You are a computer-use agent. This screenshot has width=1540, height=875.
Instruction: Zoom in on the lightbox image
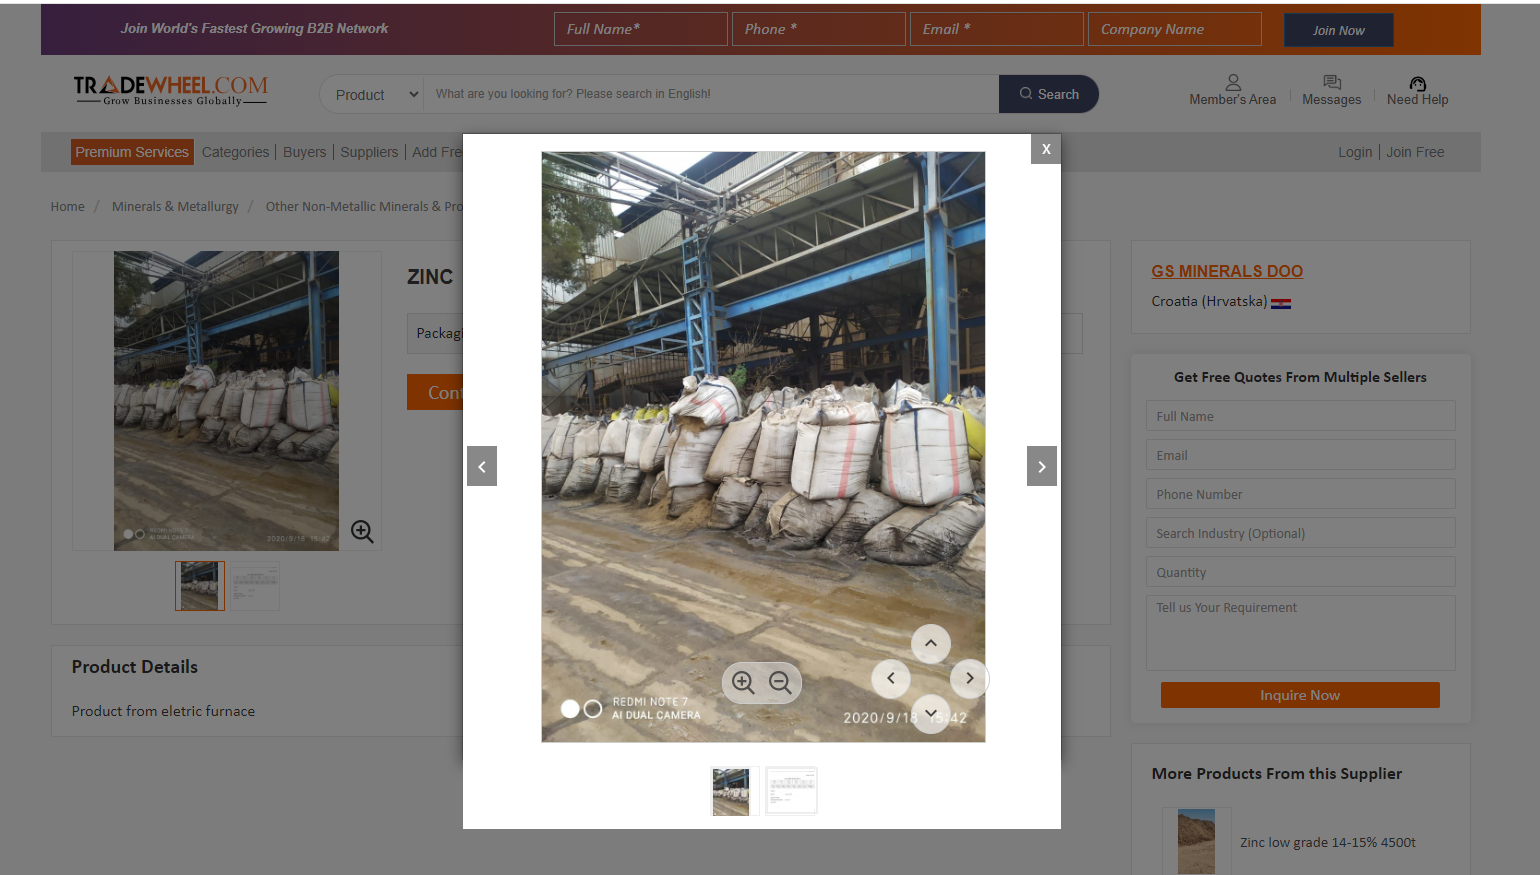click(743, 683)
